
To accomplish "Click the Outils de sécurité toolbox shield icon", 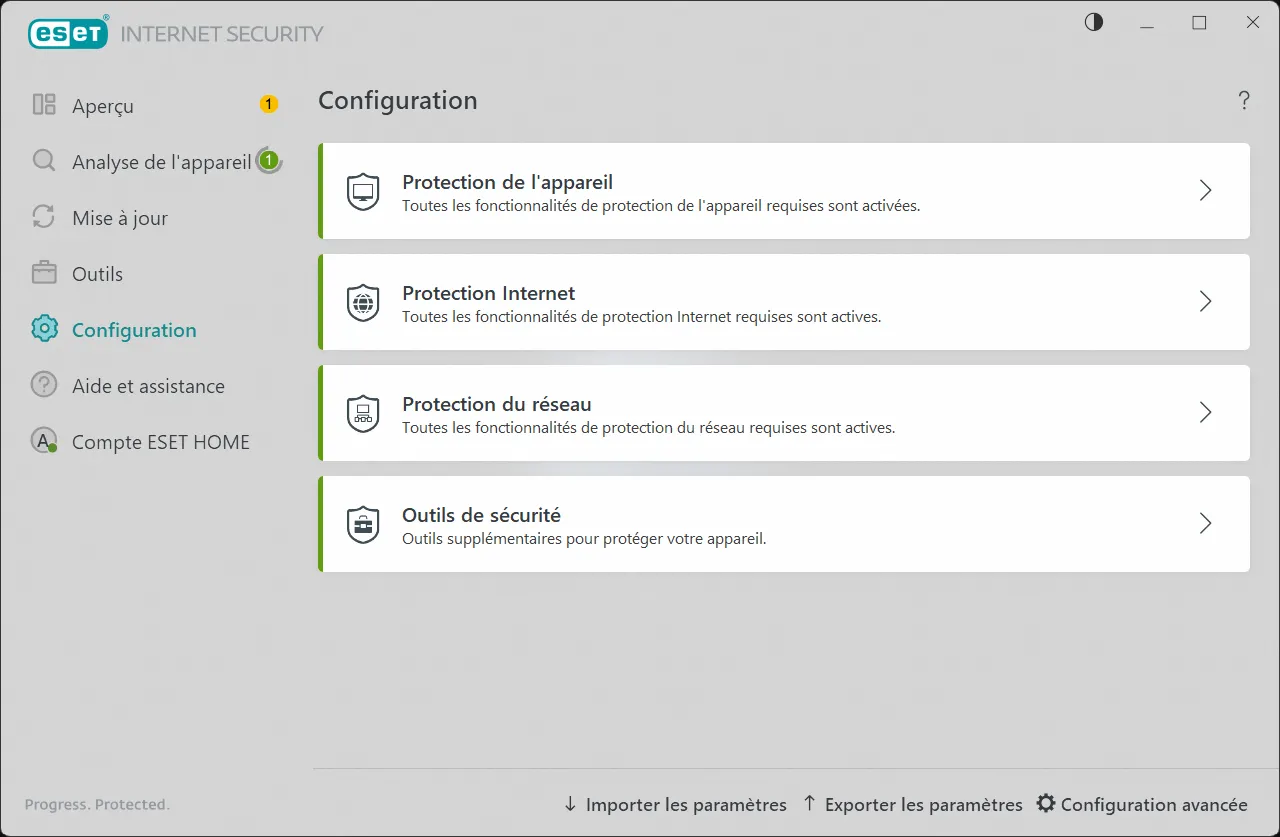I will pos(363,524).
